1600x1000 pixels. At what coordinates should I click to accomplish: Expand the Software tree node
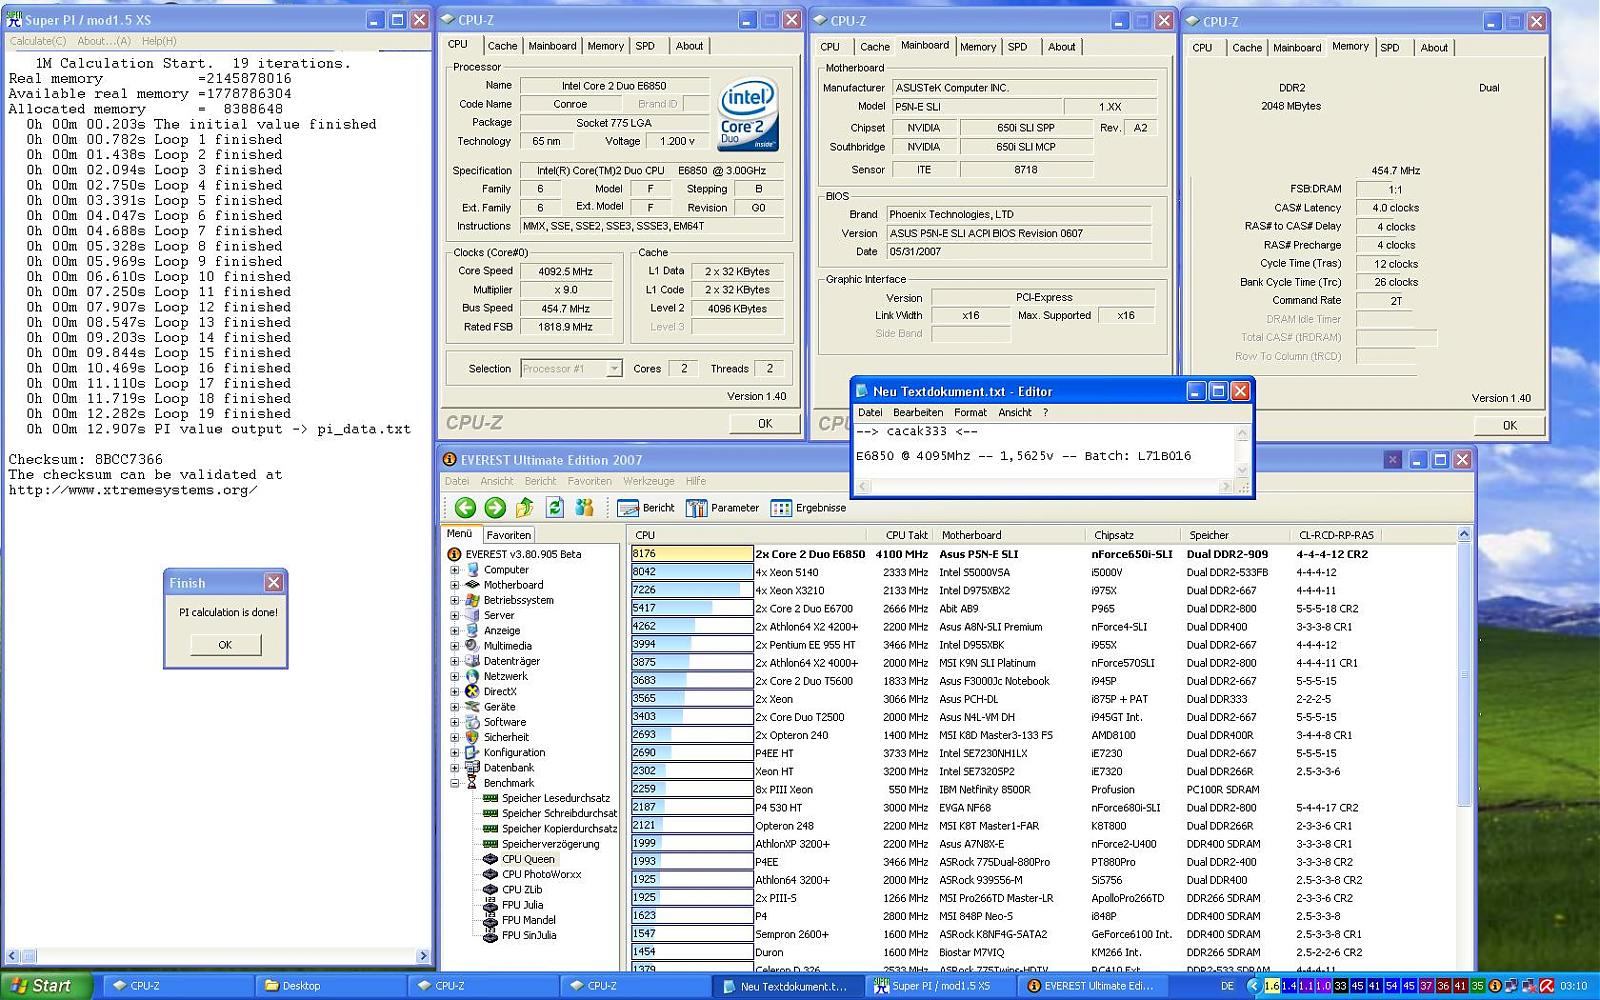click(x=455, y=722)
